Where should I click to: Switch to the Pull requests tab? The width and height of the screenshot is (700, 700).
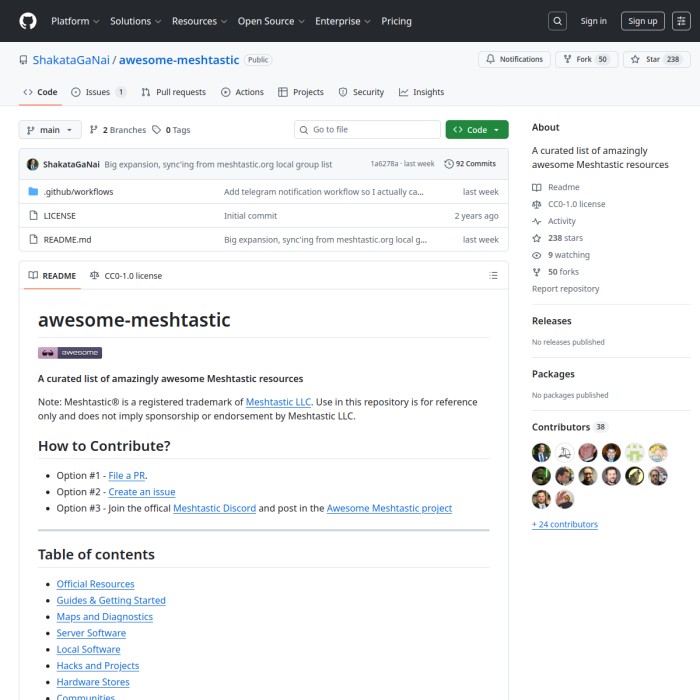click(173, 92)
